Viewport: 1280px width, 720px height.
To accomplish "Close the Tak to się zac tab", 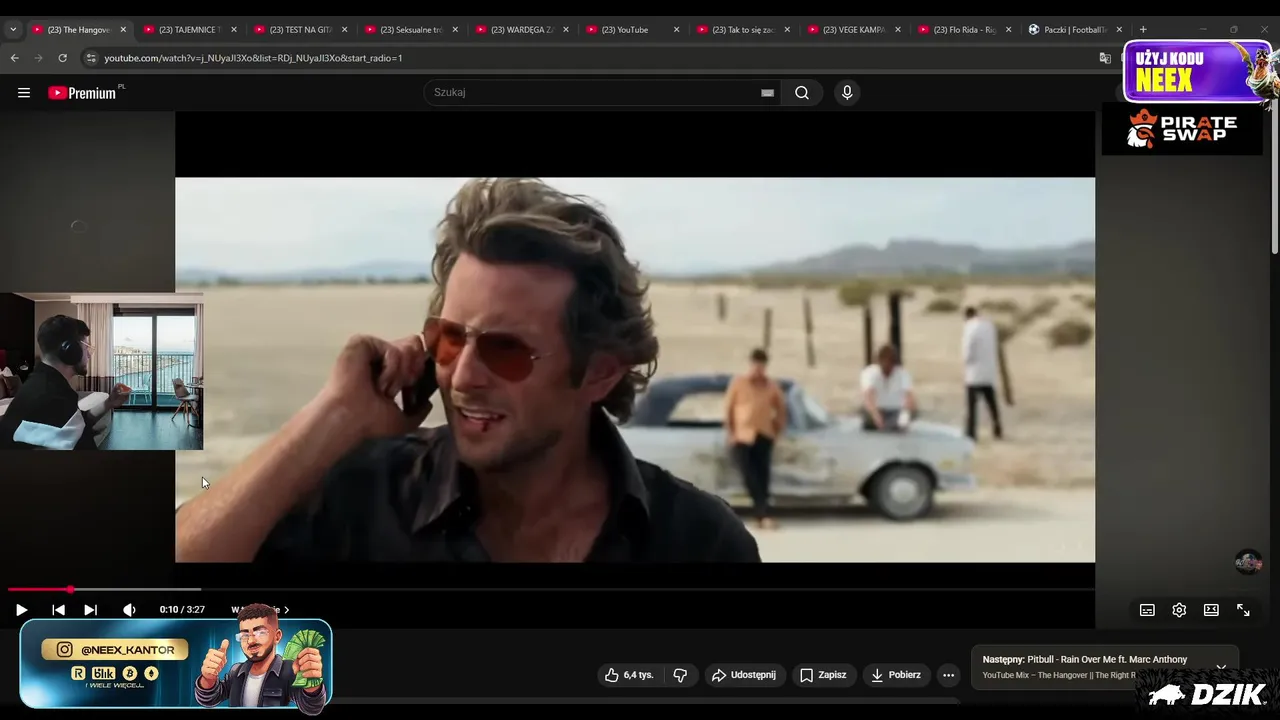I will click(786, 30).
